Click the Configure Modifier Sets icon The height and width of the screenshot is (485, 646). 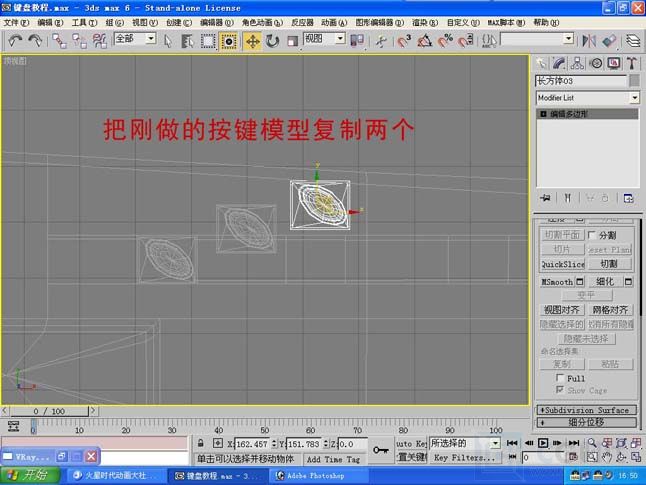(x=628, y=198)
